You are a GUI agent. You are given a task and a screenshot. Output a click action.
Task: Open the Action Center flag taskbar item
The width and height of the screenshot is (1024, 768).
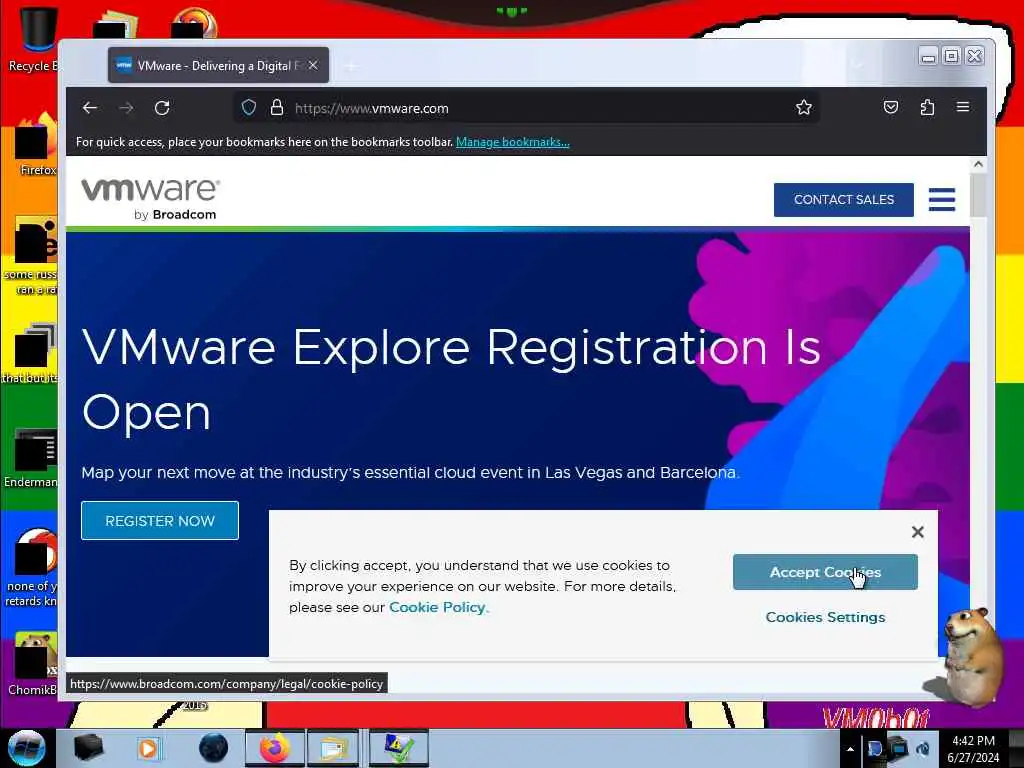(399, 748)
